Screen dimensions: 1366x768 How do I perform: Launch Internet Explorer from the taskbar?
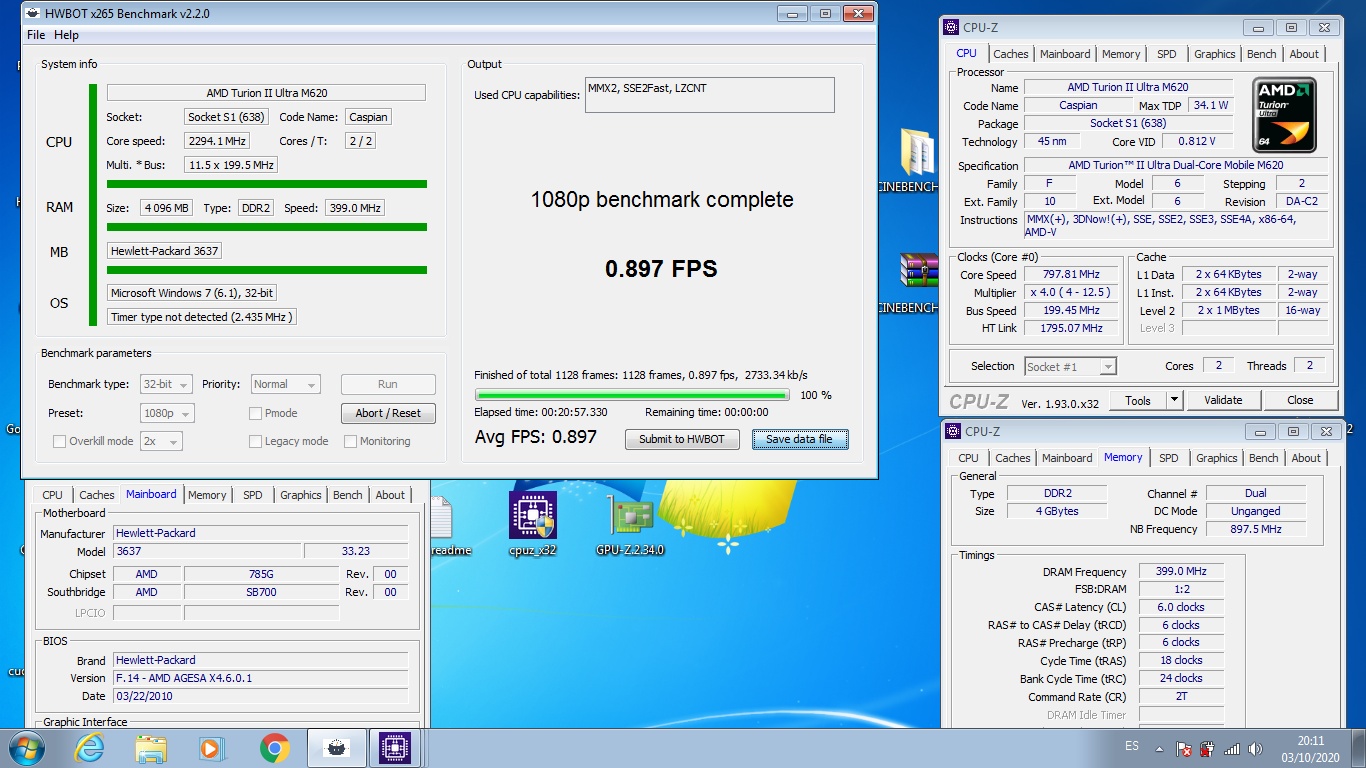click(x=89, y=748)
